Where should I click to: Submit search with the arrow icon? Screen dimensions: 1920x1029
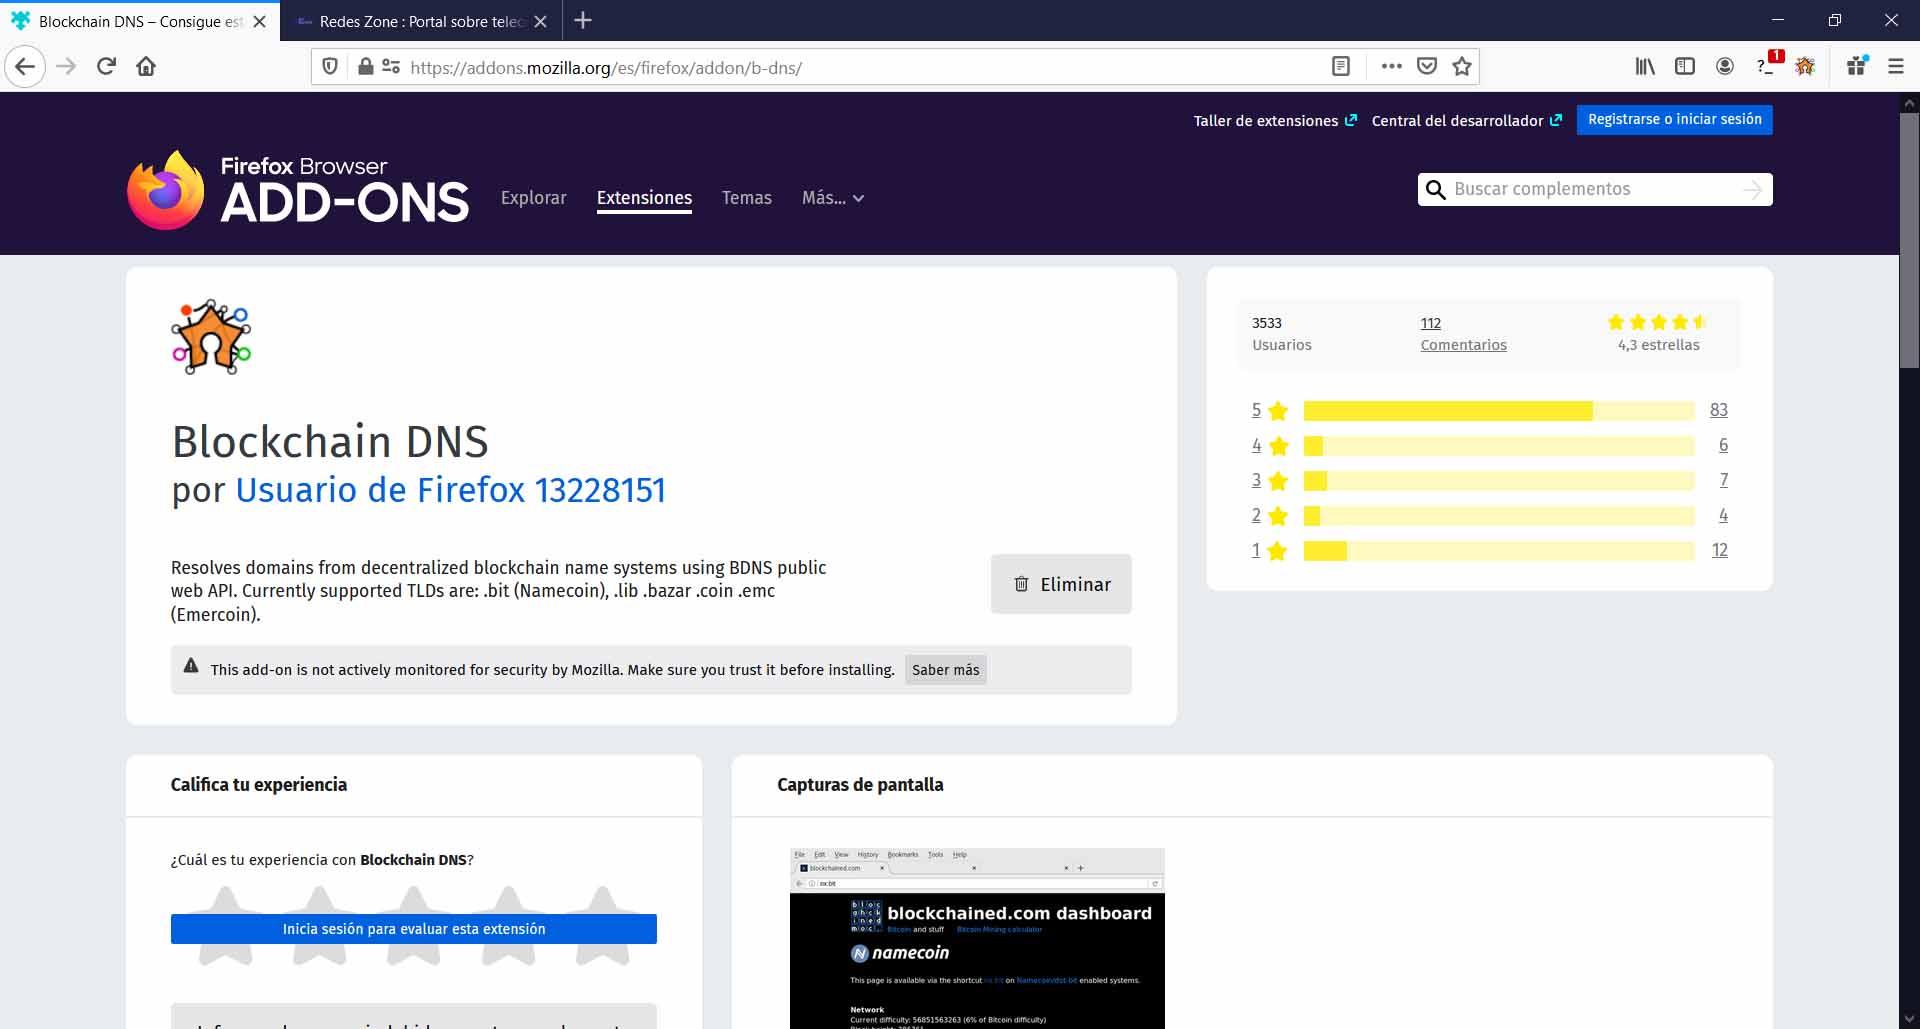(x=1753, y=190)
